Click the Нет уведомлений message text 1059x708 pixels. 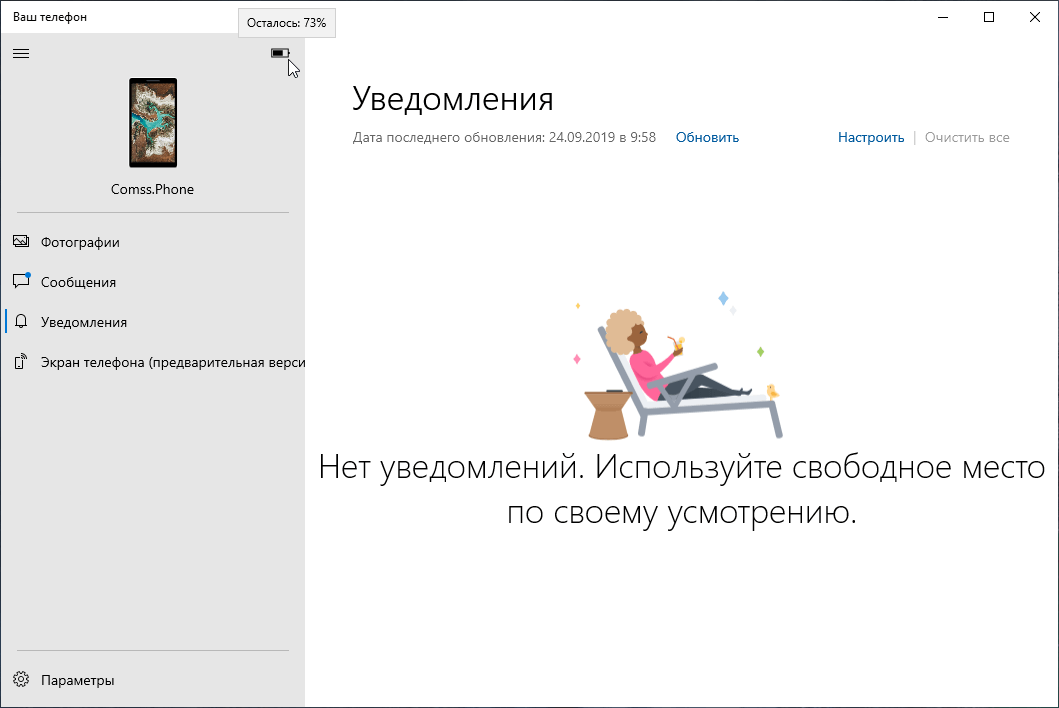tap(681, 489)
